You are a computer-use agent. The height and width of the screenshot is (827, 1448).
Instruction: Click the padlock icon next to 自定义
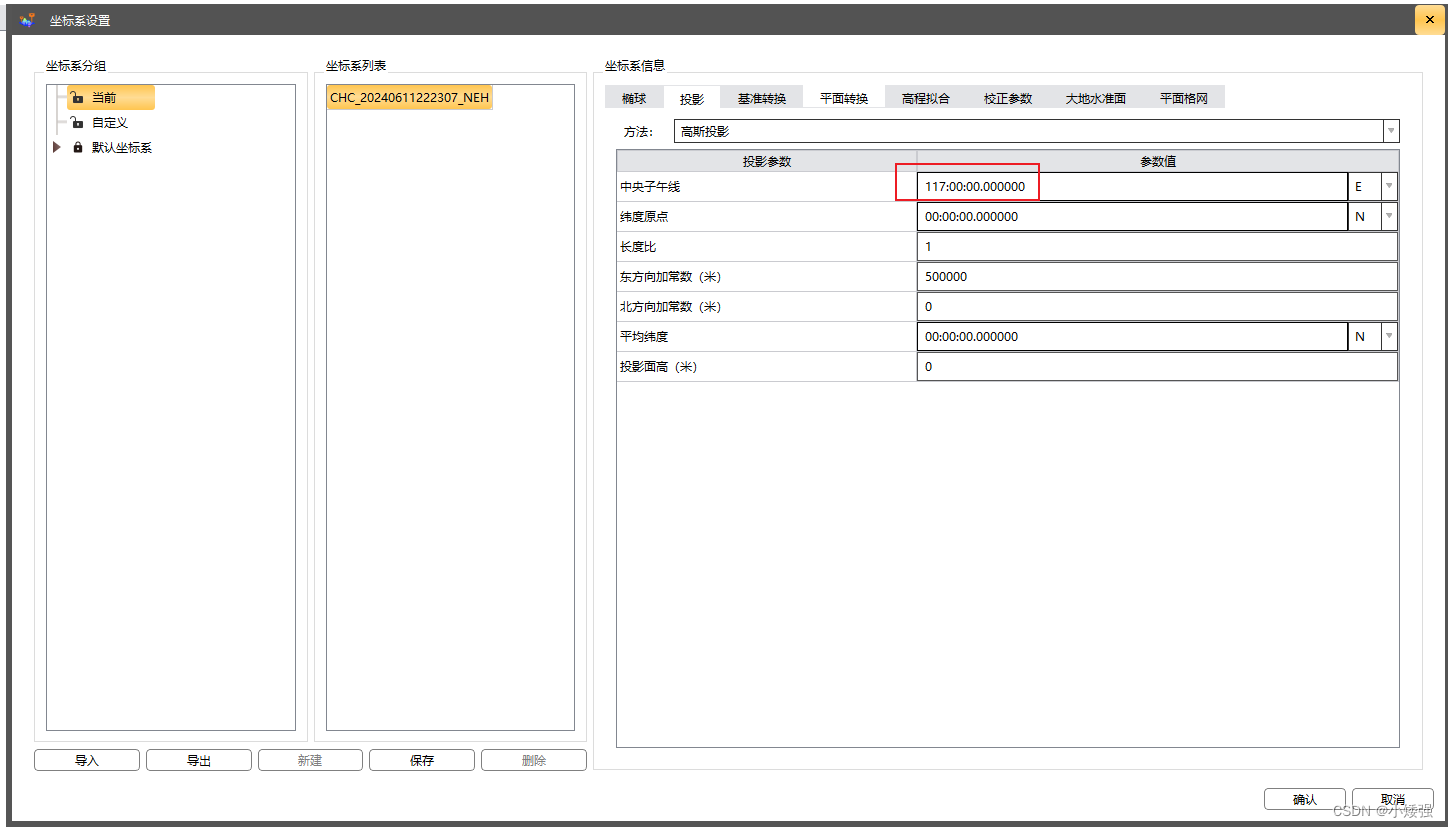point(77,122)
